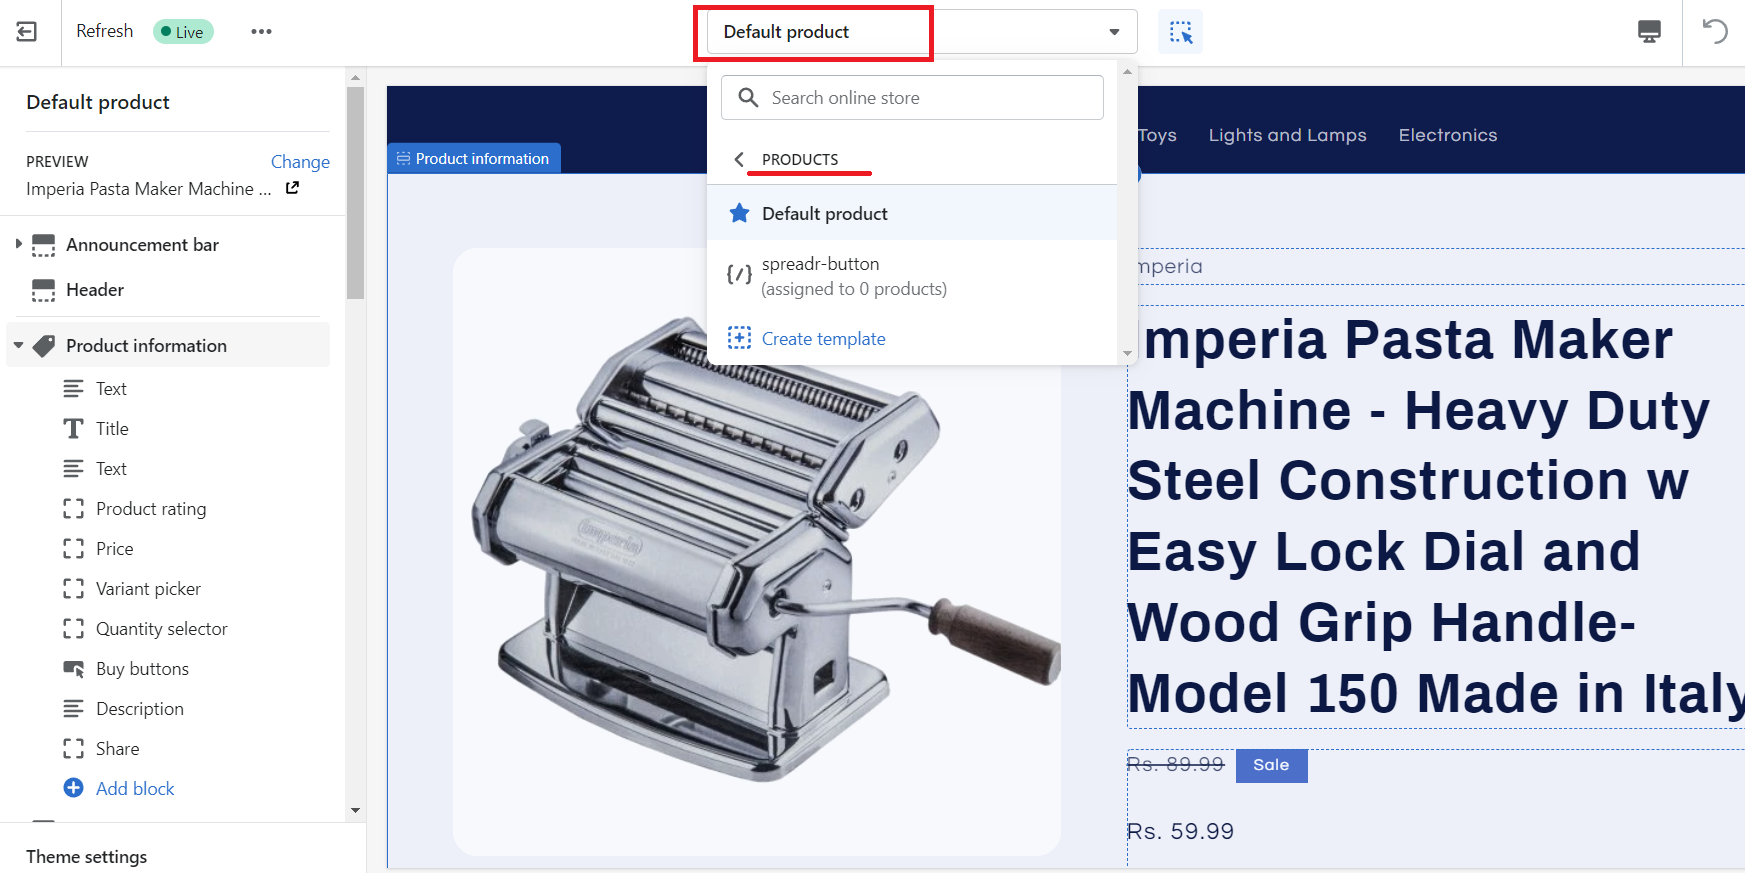The width and height of the screenshot is (1745, 873).
Task: Click Imperia Pasta Maker Machine preview name
Action: coord(148,189)
